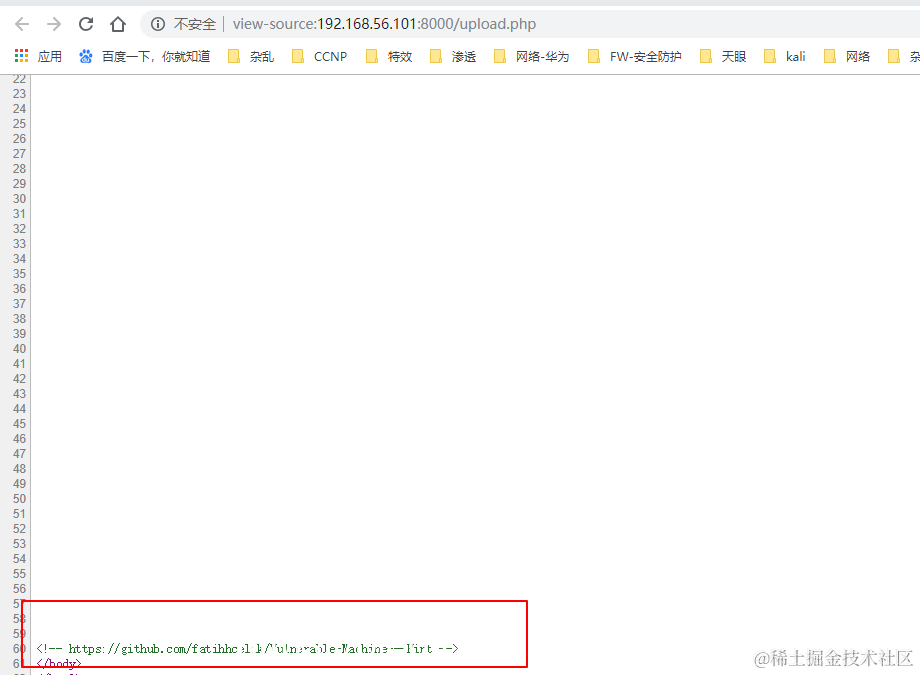Screen dimensions: 920x675
Task: Open the 渗透 bookmark folder
Action: click(x=453, y=56)
